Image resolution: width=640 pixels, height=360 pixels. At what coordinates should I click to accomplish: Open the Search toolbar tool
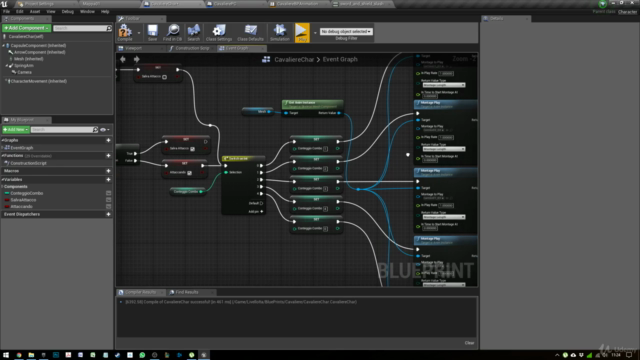(193, 33)
